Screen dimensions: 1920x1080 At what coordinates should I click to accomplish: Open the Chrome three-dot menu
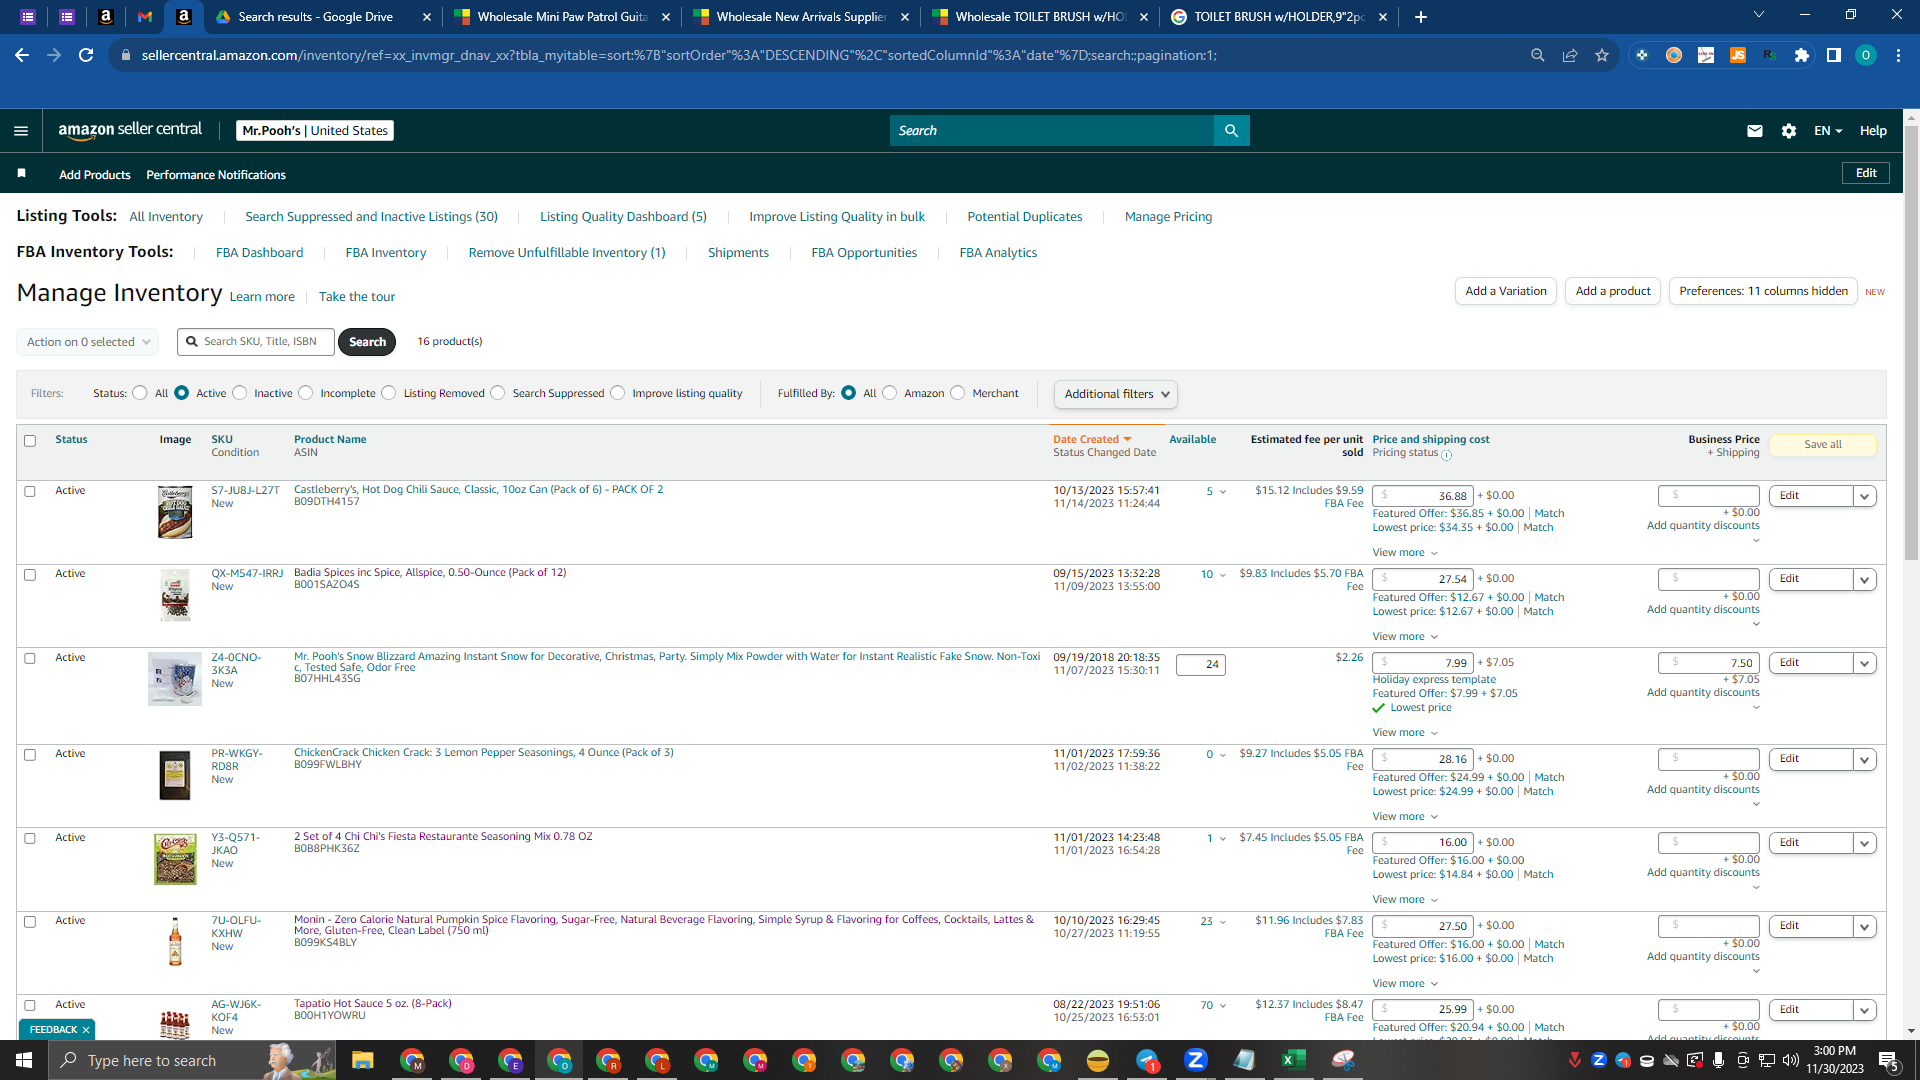point(1898,55)
